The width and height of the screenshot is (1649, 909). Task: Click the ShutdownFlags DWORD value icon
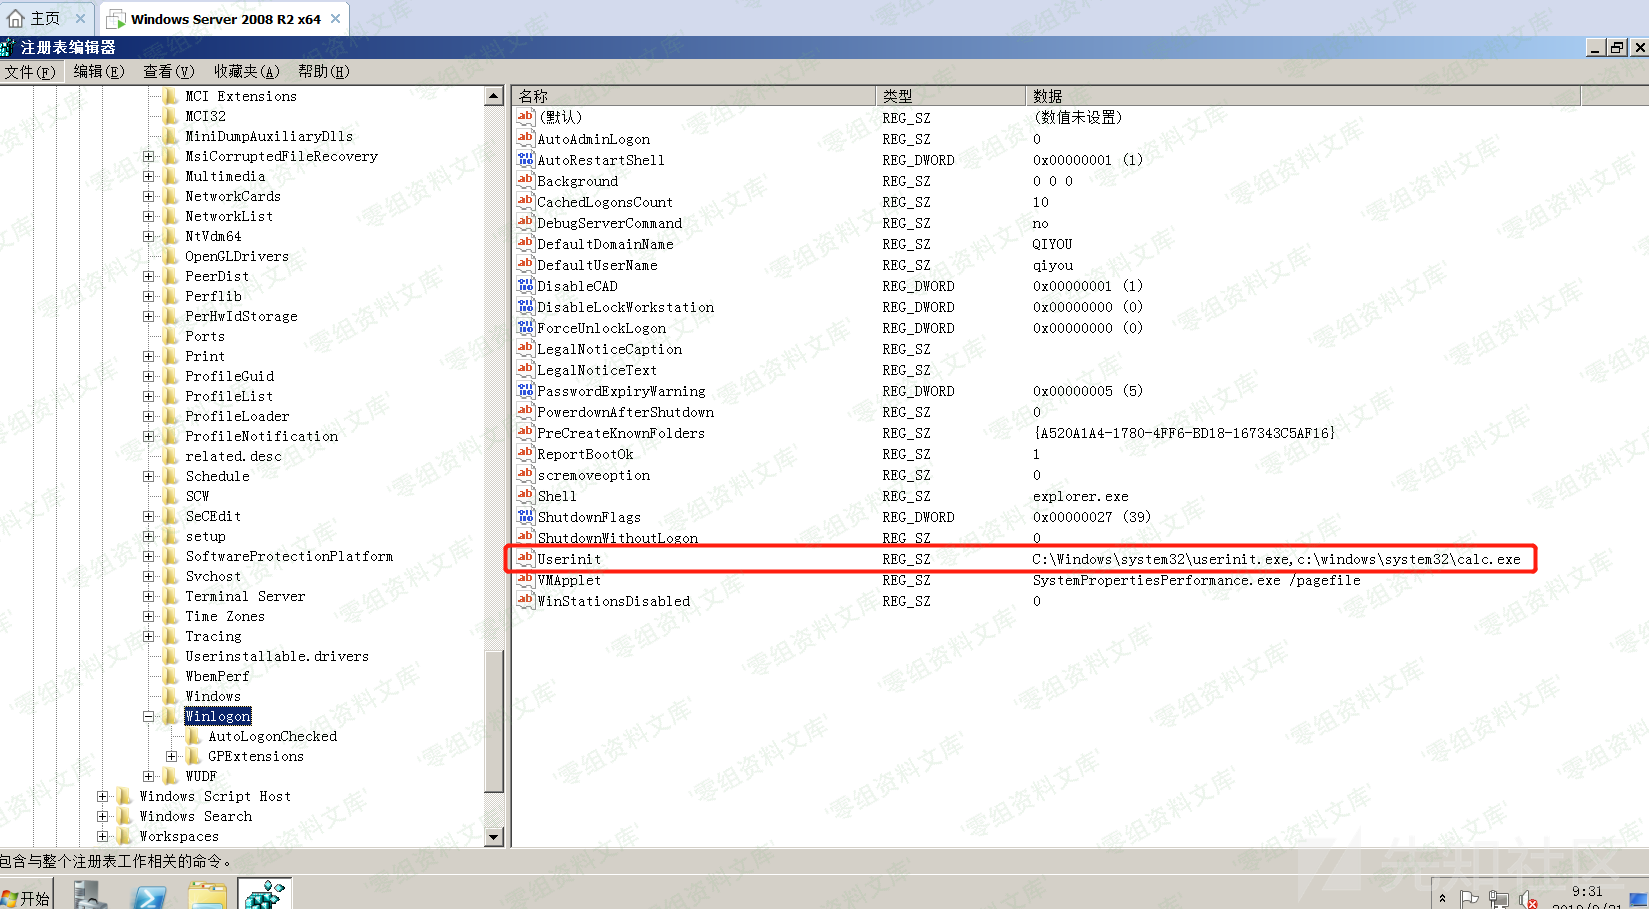[525, 516]
